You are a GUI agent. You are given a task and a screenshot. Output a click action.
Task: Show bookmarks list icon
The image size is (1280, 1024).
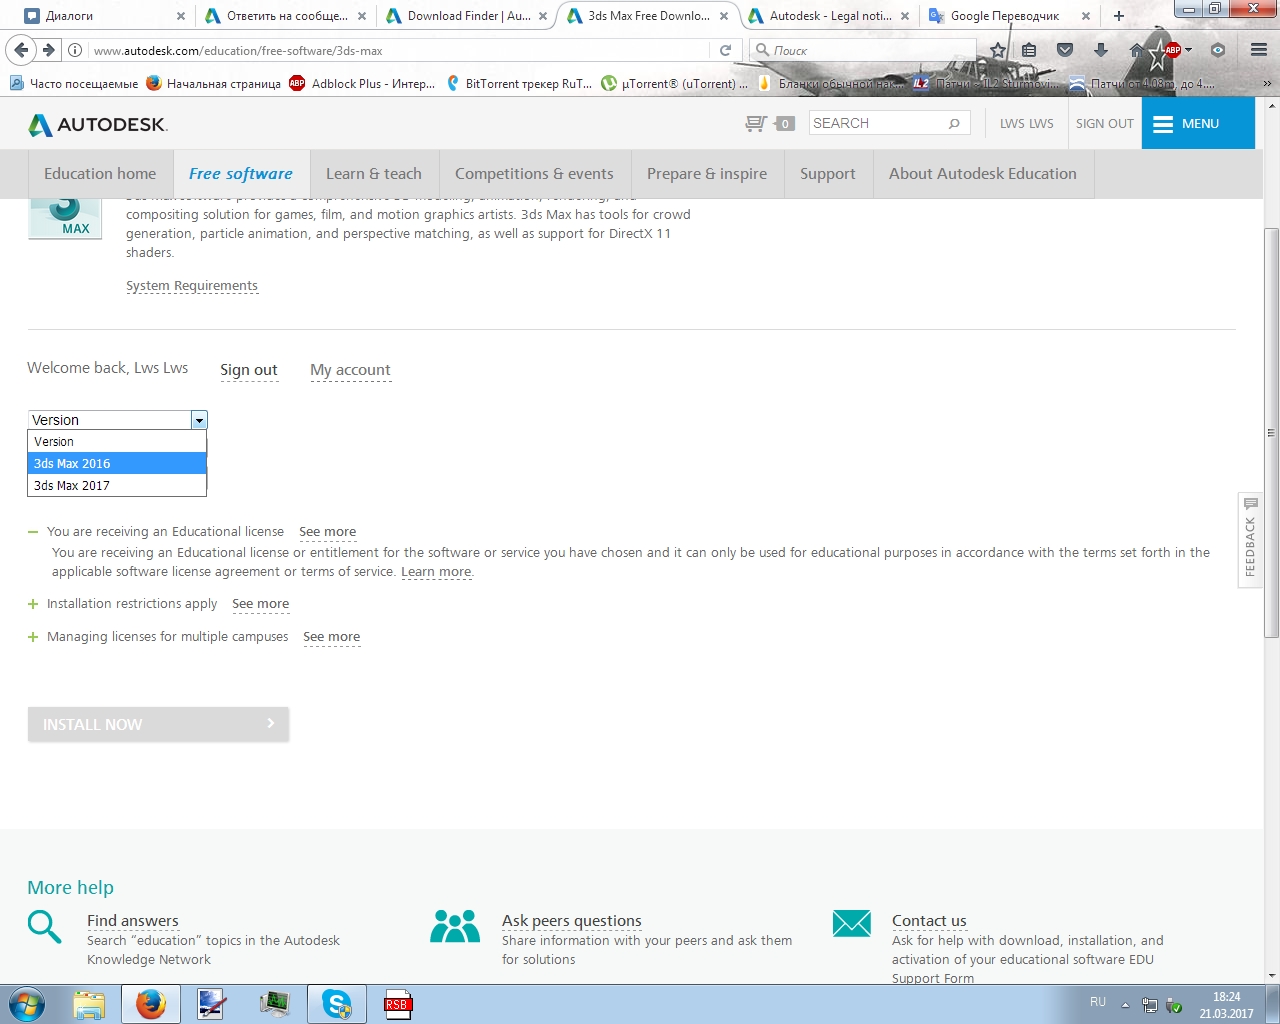1029,50
